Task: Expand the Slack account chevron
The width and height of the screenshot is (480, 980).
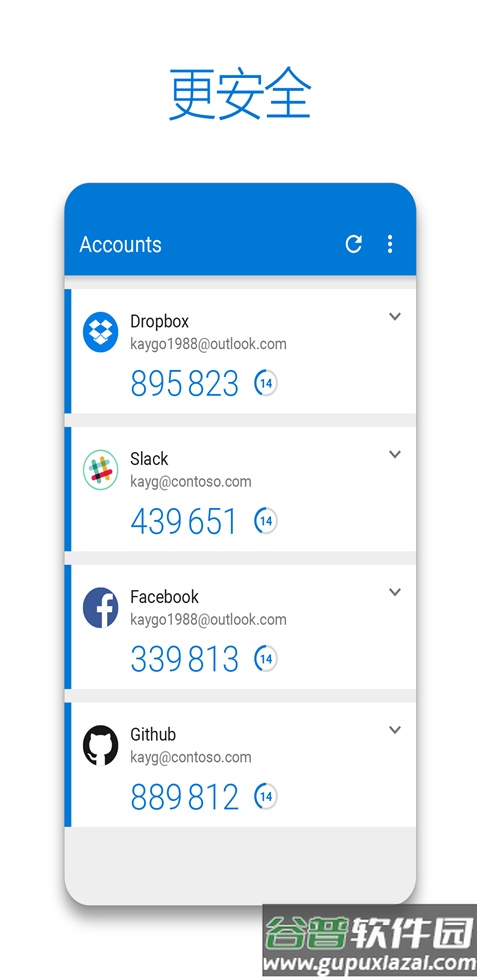Action: pos(394,454)
